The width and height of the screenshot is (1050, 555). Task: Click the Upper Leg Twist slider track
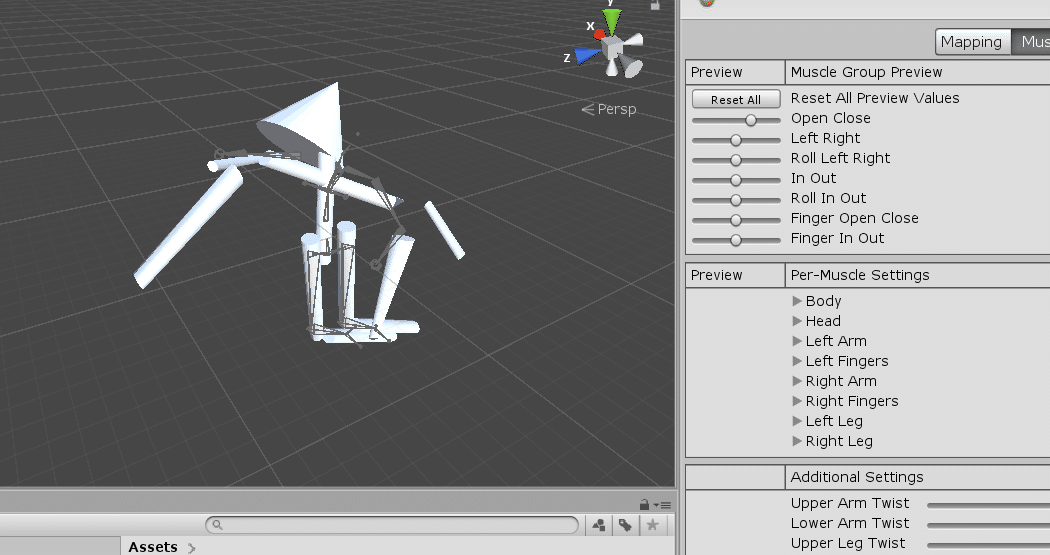click(988, 545)
